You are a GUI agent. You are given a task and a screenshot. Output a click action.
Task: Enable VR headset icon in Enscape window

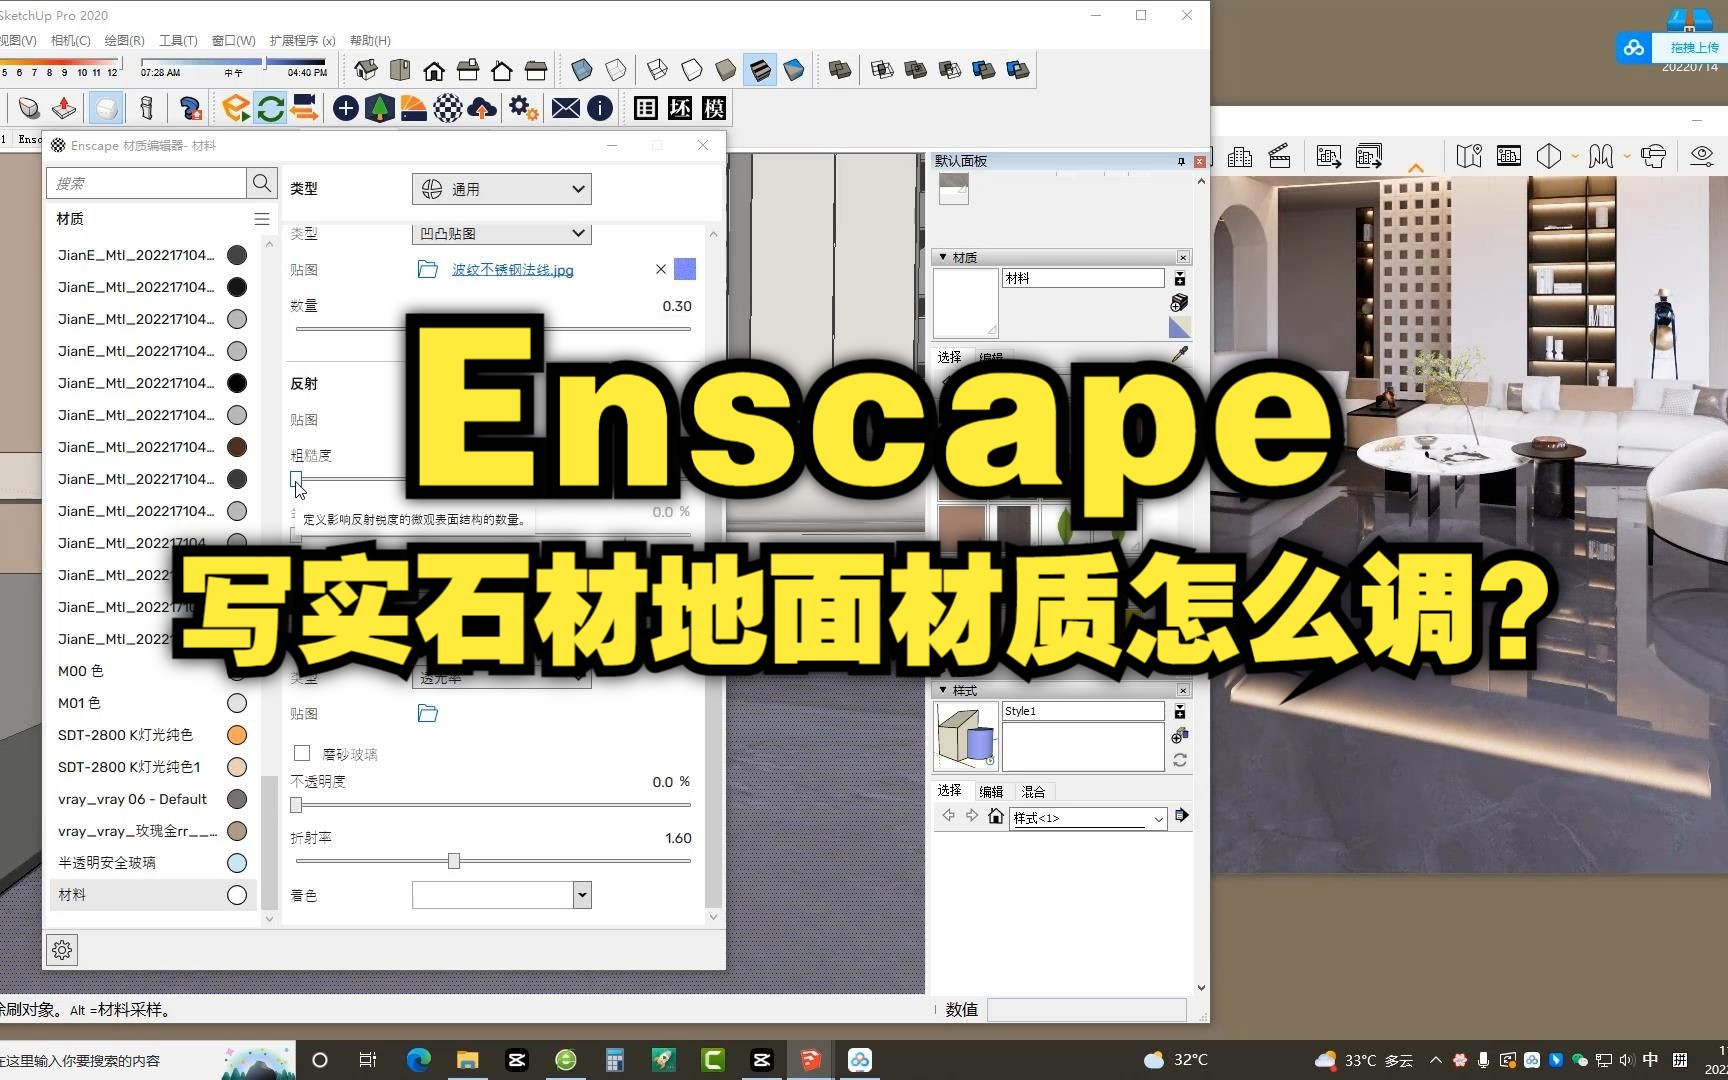[1654, 156]
